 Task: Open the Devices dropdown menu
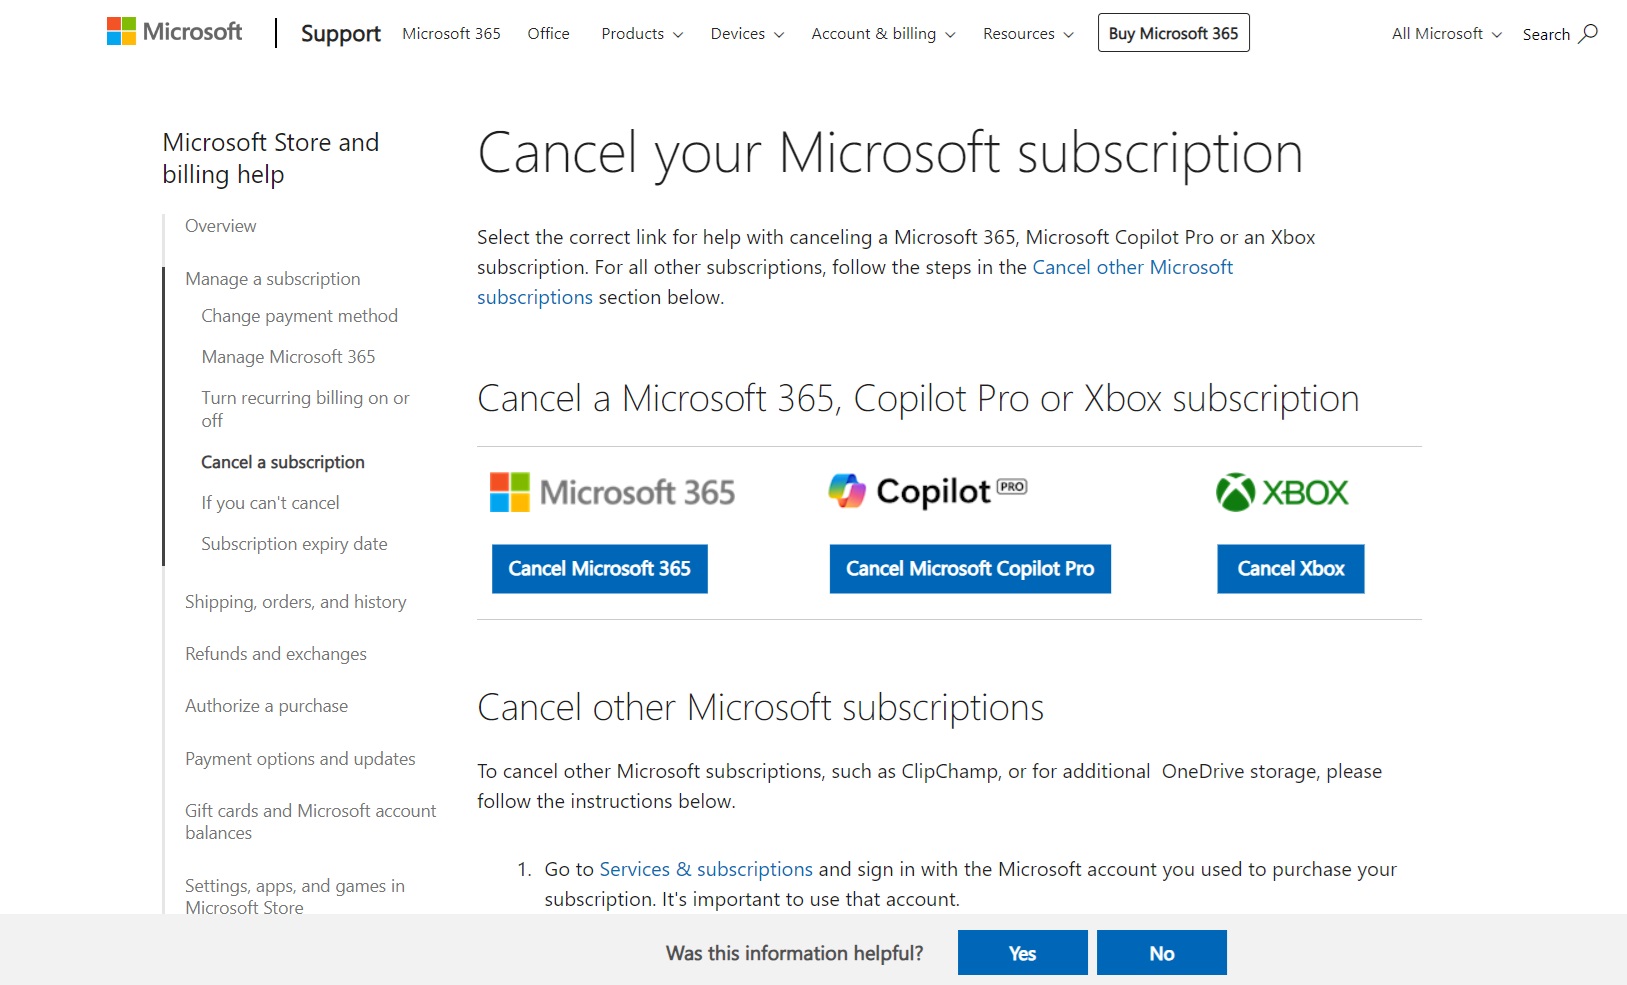(x=747, y=34)
